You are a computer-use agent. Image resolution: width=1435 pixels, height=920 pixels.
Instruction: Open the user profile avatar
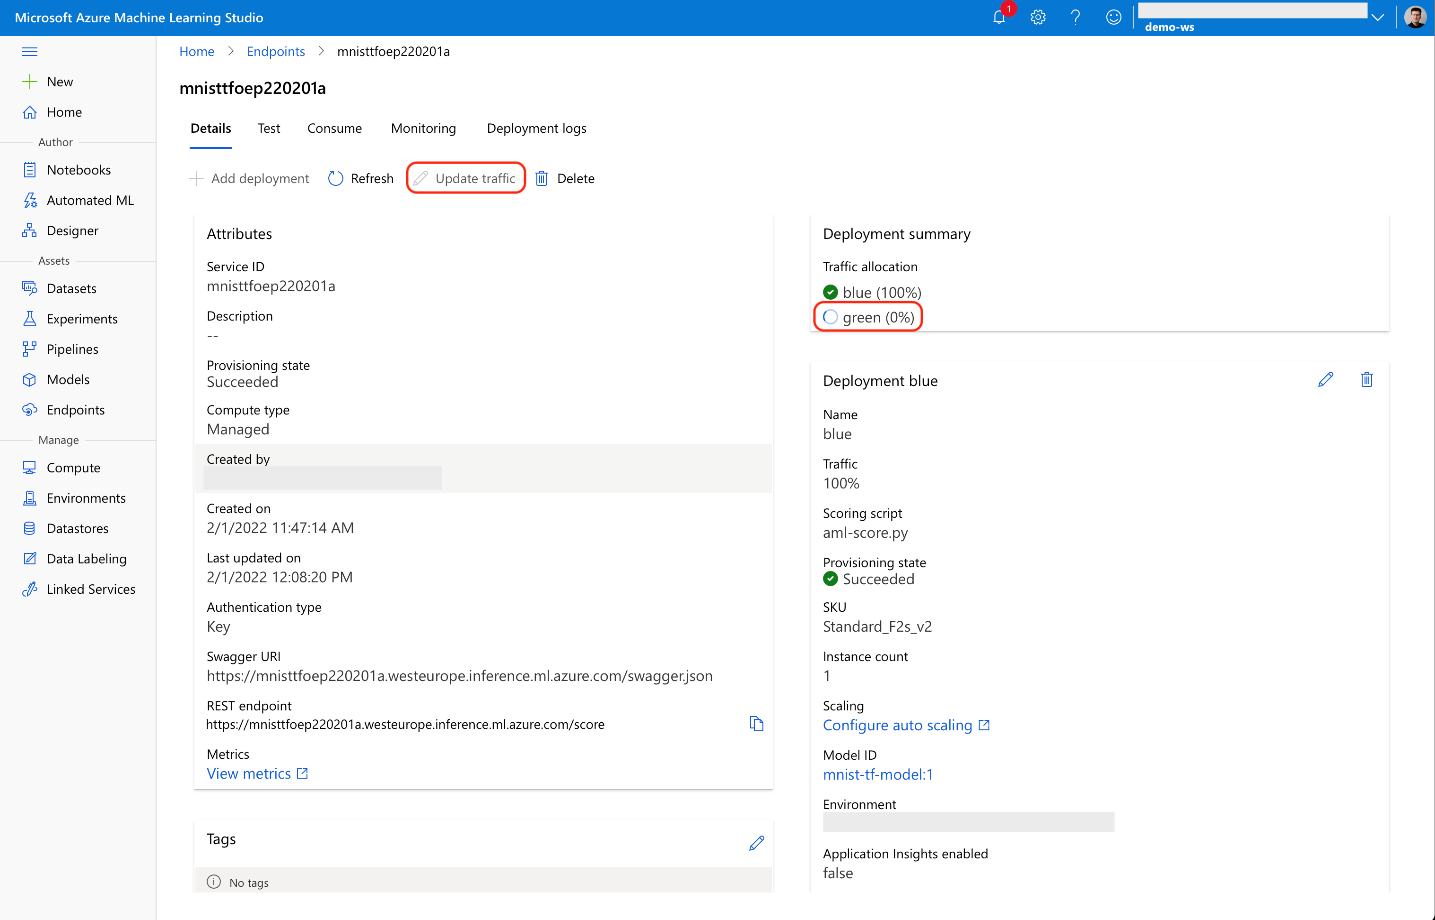(x=1415, y=17)
